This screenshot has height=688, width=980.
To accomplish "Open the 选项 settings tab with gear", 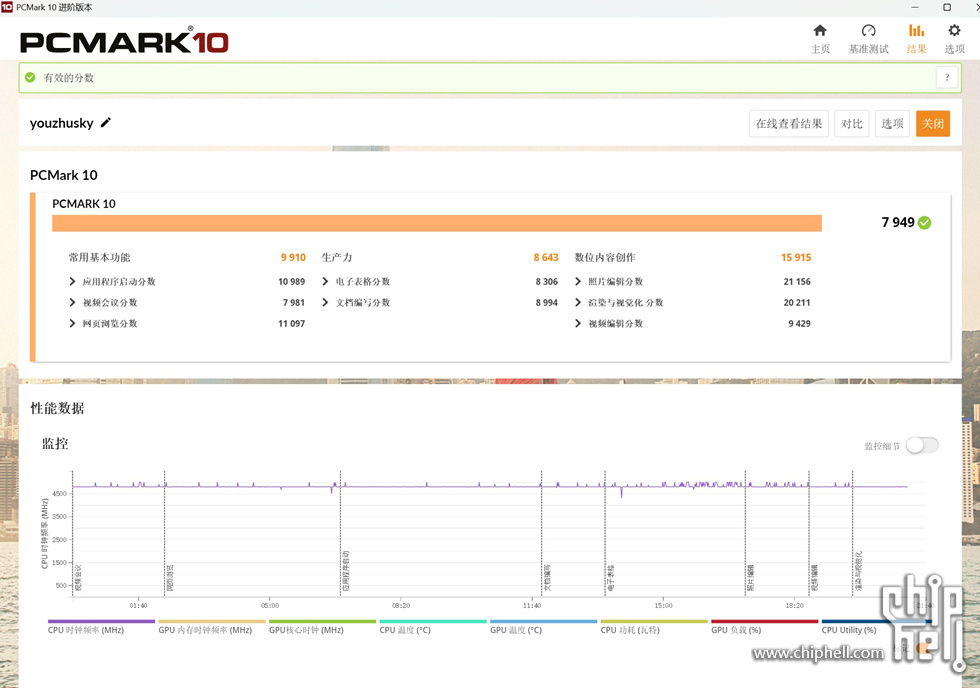I will click(x=954, y=39).
